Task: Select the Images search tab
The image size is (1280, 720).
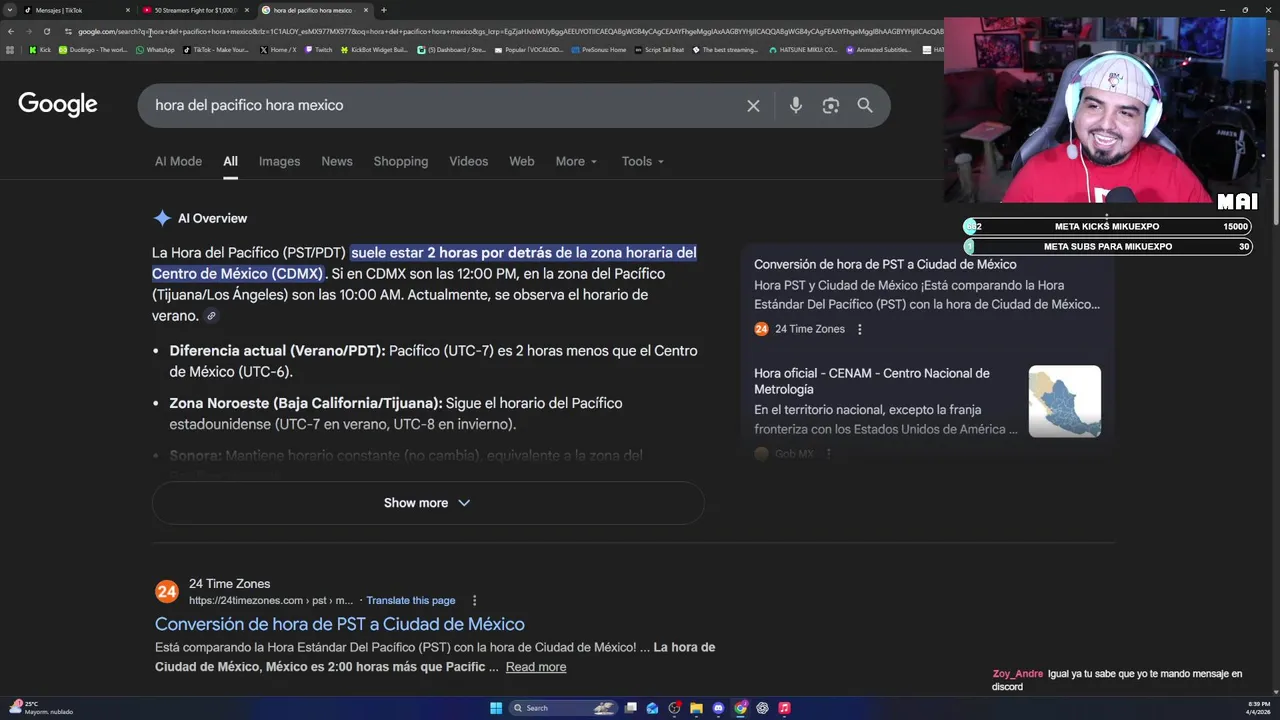Action: [x=279, y=161]
